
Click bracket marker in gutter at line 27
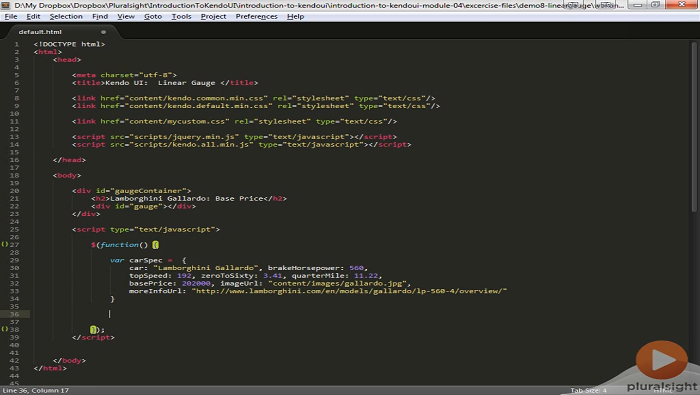[x=4, y=245]
